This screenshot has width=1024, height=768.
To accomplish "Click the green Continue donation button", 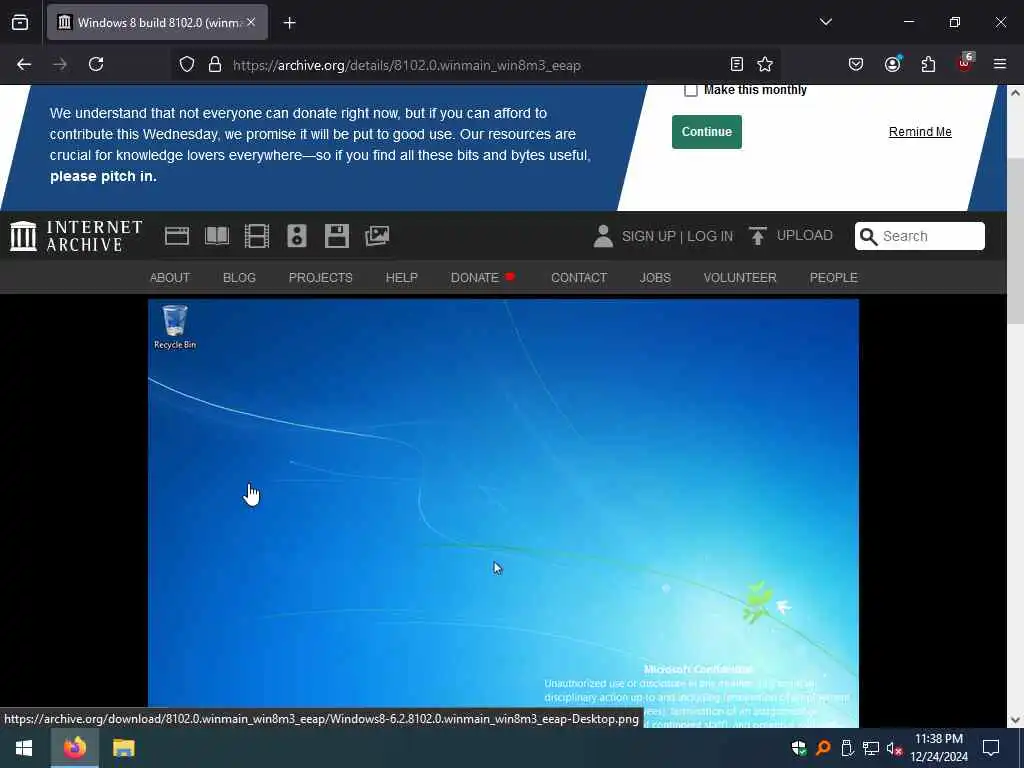I will click(x=707, y=132).
